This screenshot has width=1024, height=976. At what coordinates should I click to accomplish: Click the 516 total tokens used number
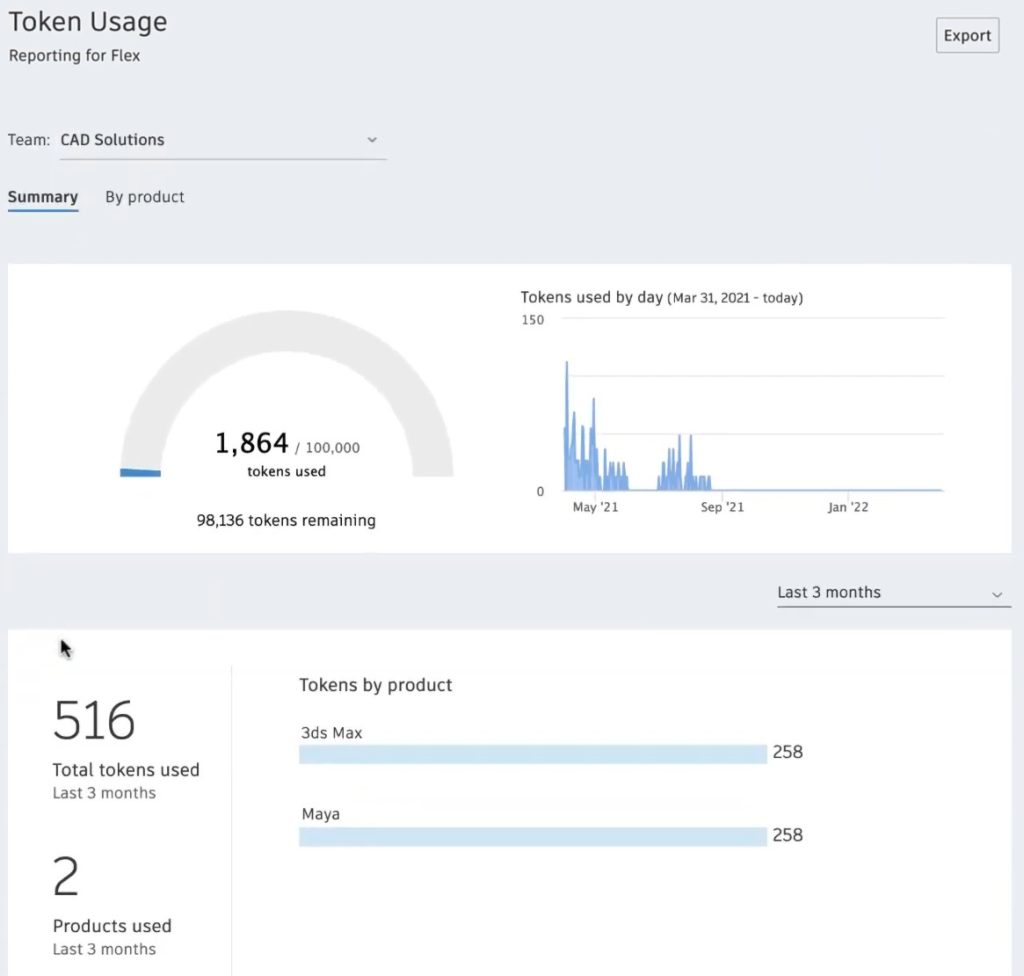point(94,720)
